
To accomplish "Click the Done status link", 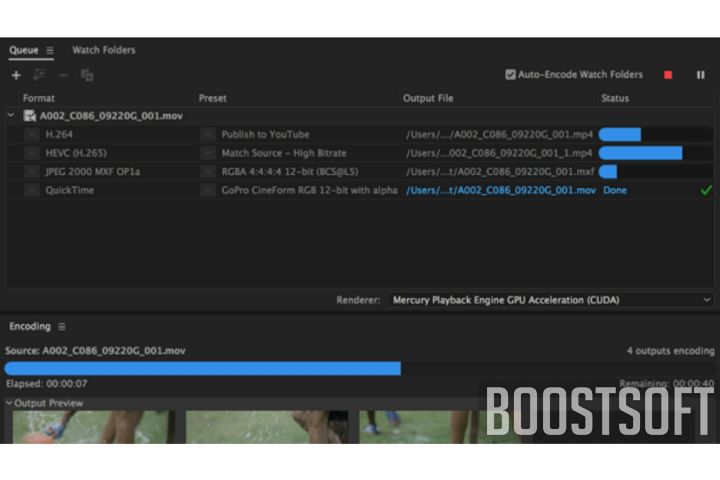I will pyautogui.click(x=615, y=190).
